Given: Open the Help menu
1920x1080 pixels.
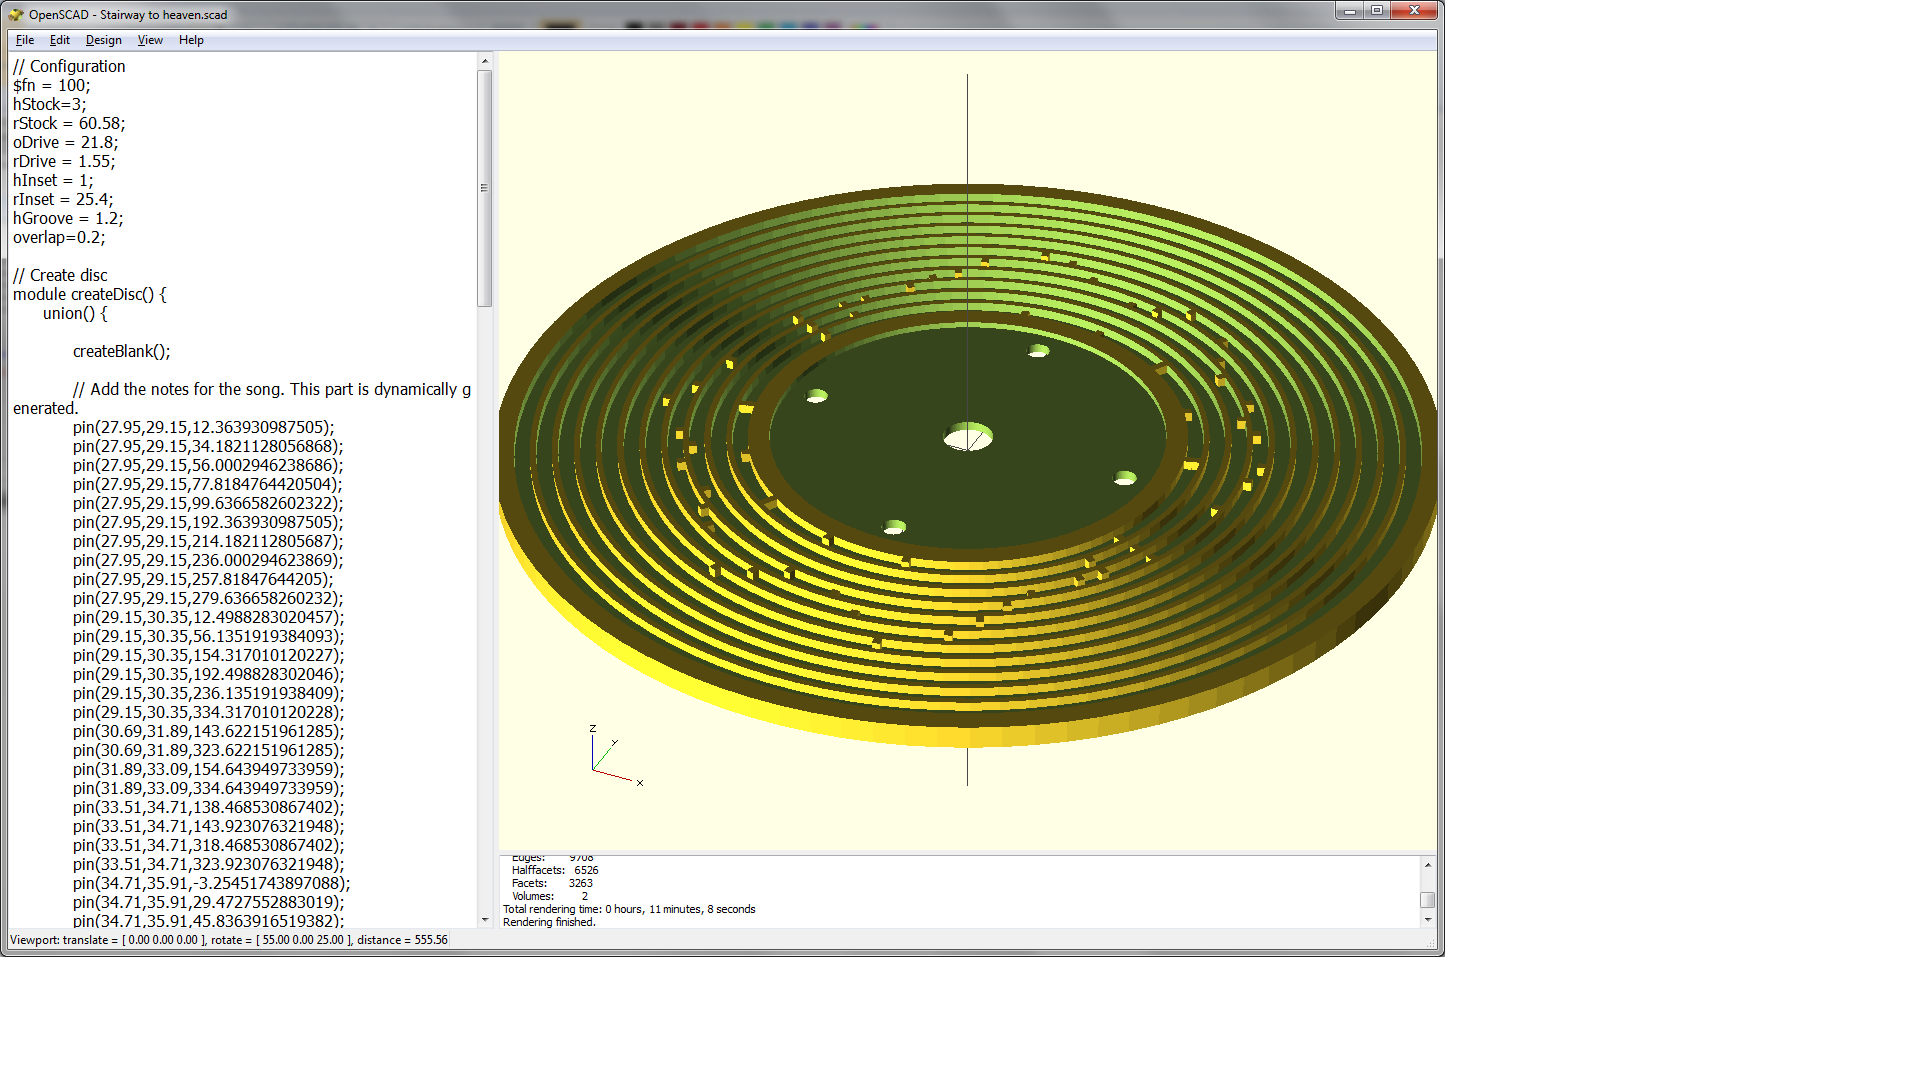Looking at the screenshot, I should [x=190, y=40].
